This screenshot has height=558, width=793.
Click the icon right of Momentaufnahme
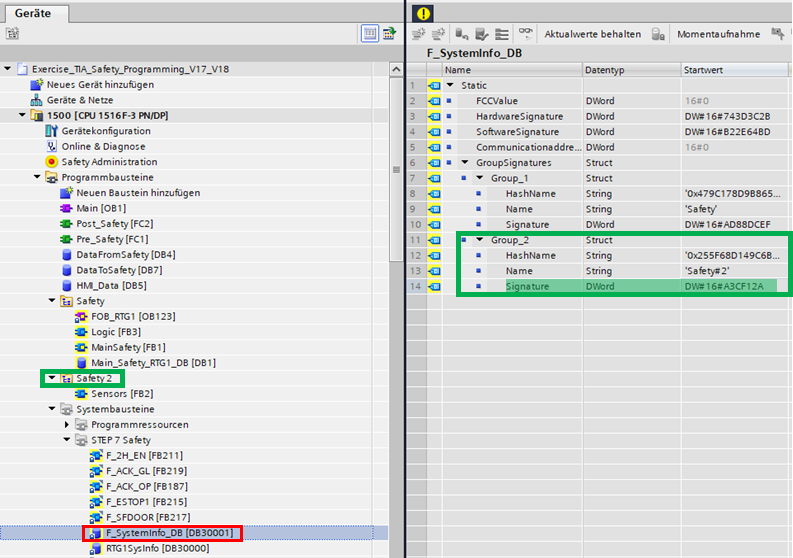(x=778, y=34)
